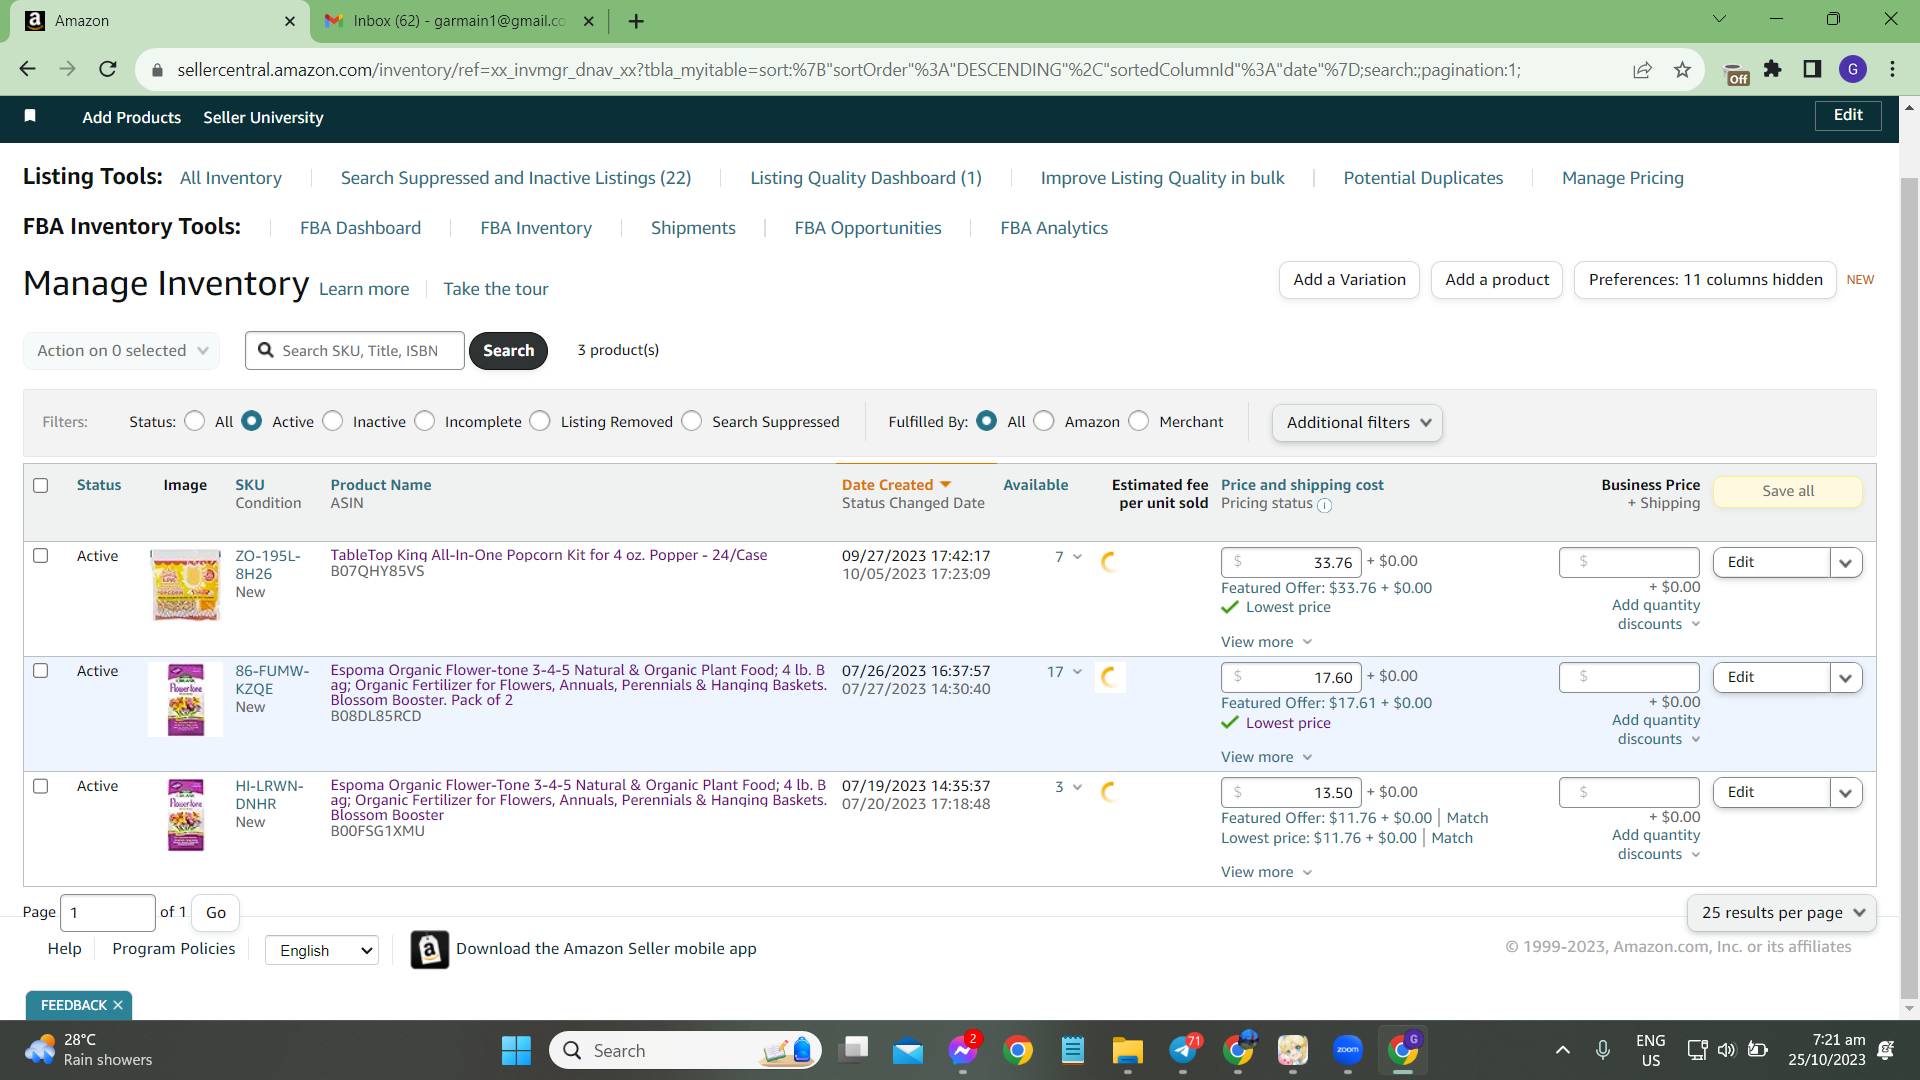The width and height of the screenshot is (1920, 1080).
Task: Open the Windows Start menu
Action: tap(516, 1050)
